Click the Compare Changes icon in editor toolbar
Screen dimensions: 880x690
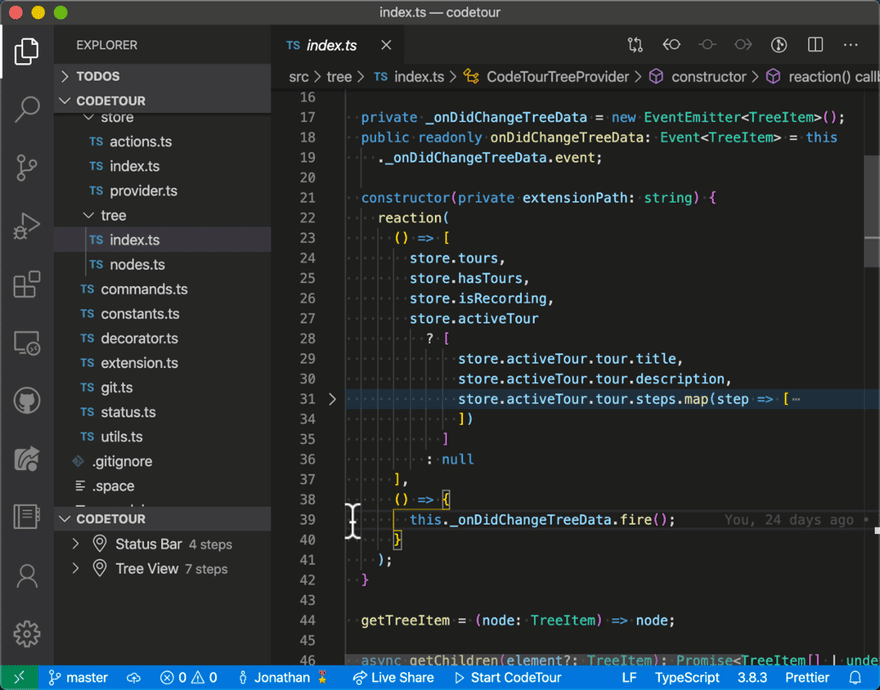[635, 45]
